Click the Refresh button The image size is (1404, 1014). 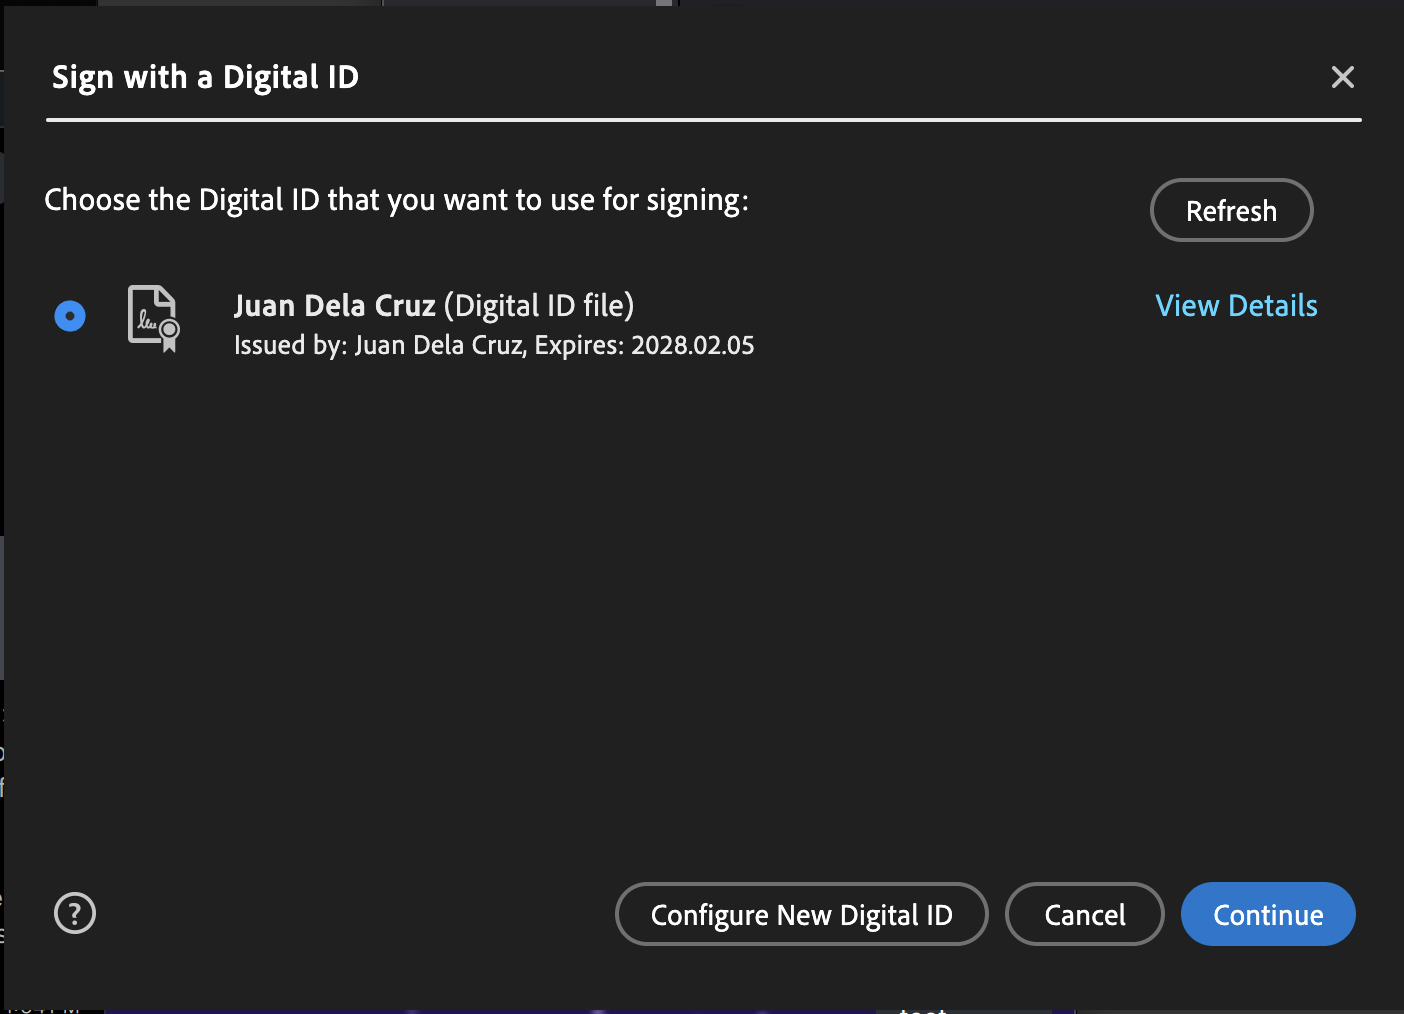tap(1231, 210)
